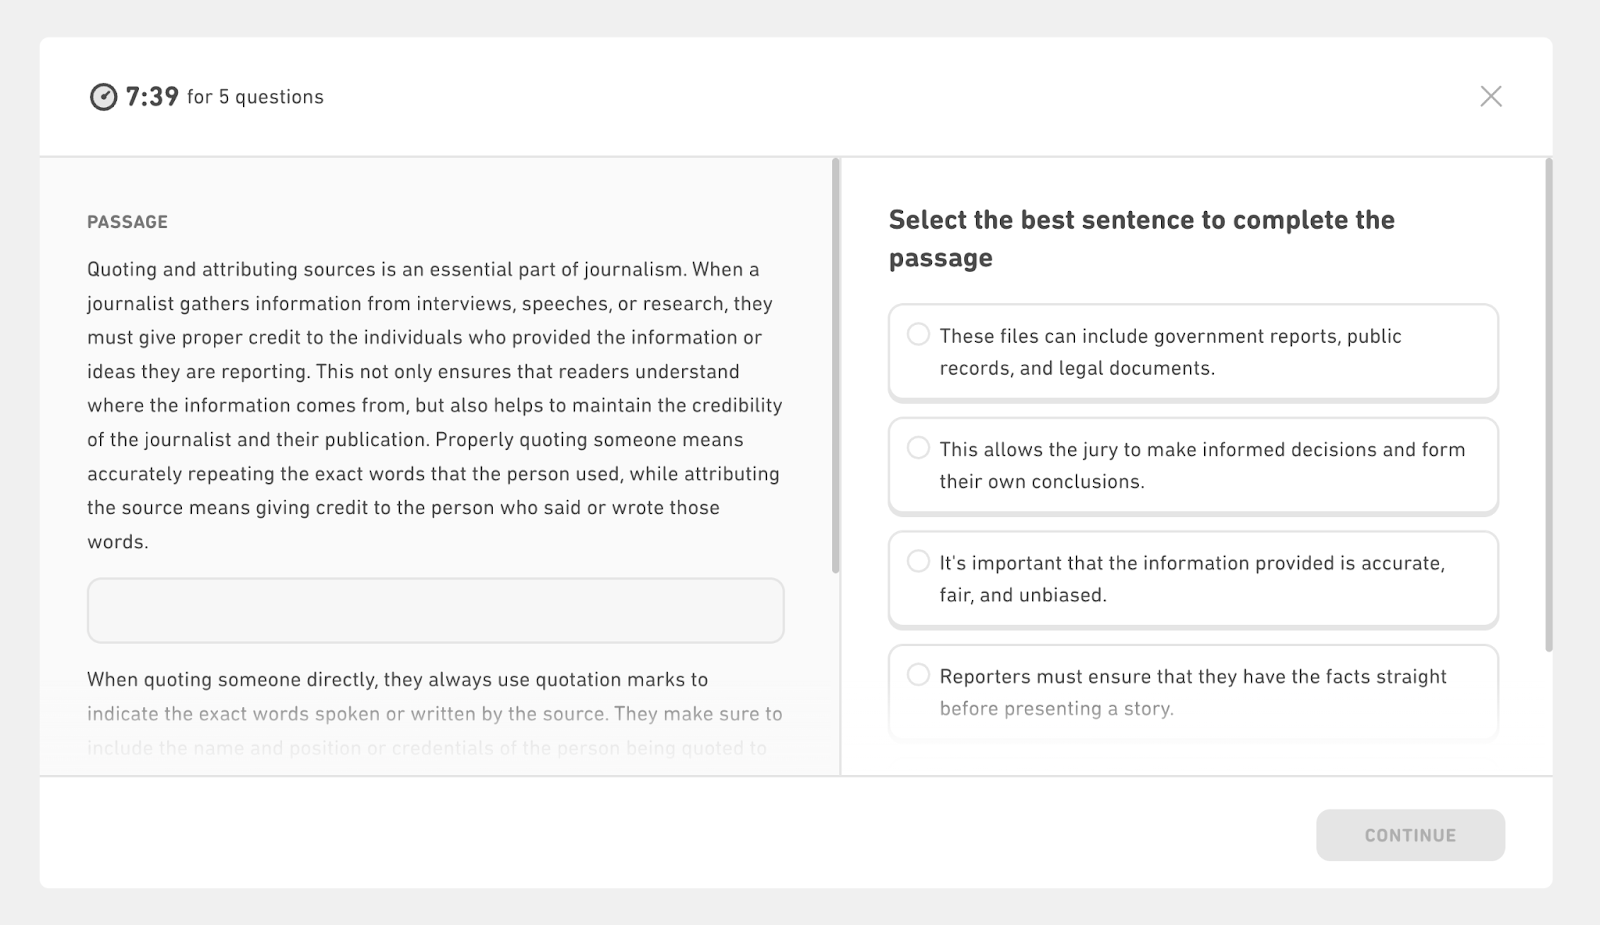
Task: Click the faded line 'include the name and position'
Action: click(x=427, y=748)
